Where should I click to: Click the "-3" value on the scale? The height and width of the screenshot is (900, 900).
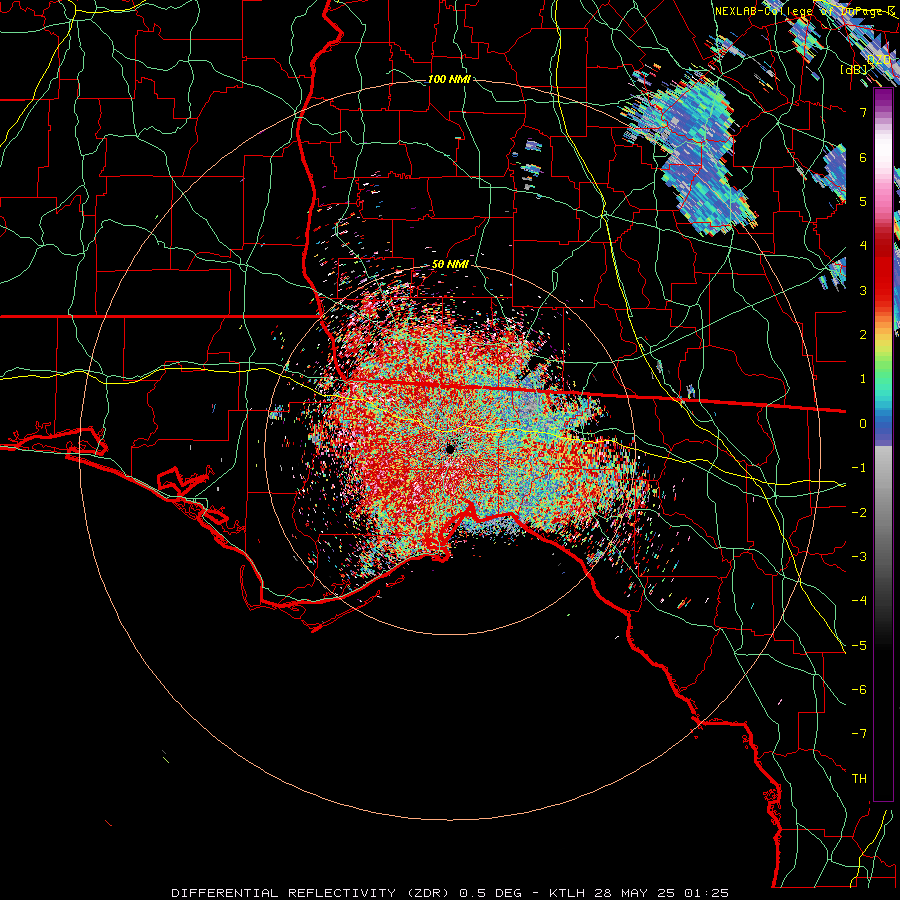[859, 557]
